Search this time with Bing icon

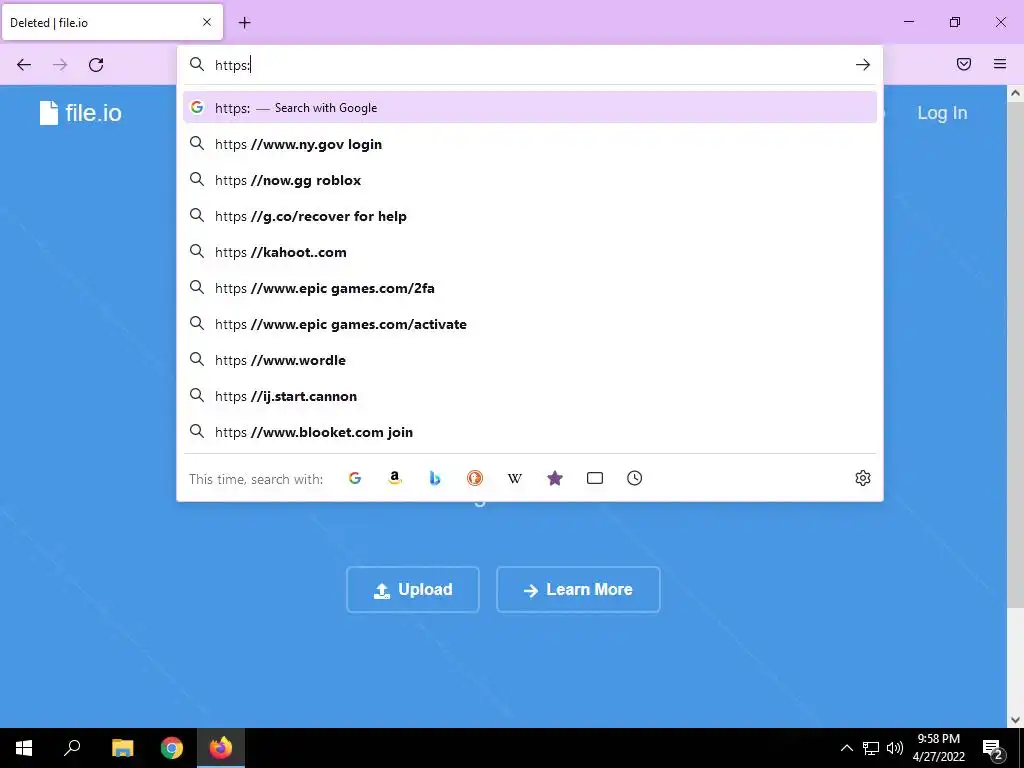tap(435, 478)
